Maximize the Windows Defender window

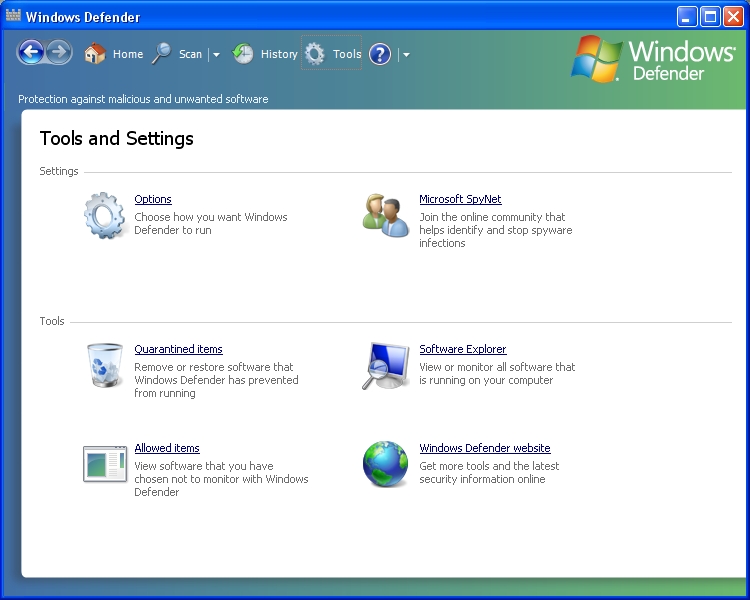pyautogui.click(x=710, y=17)
